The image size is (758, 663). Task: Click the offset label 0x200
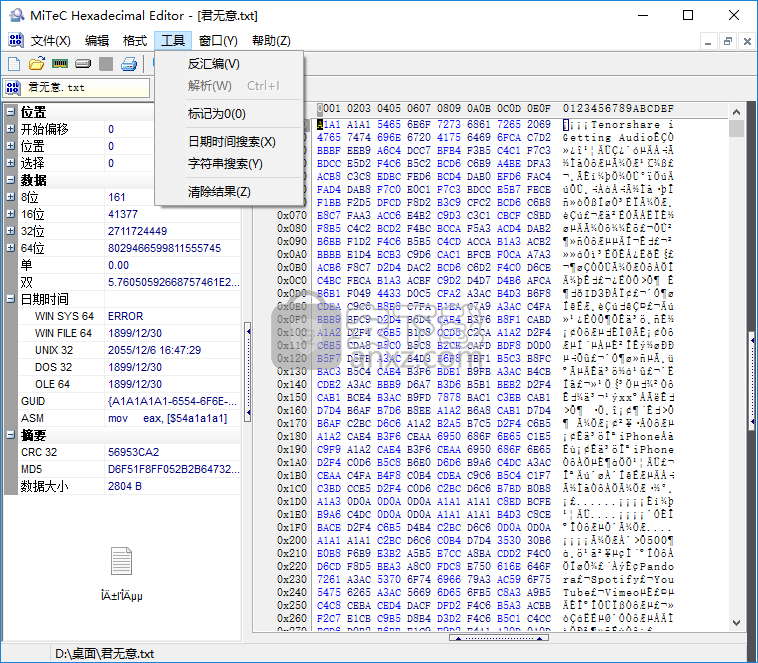click(292, 540)
